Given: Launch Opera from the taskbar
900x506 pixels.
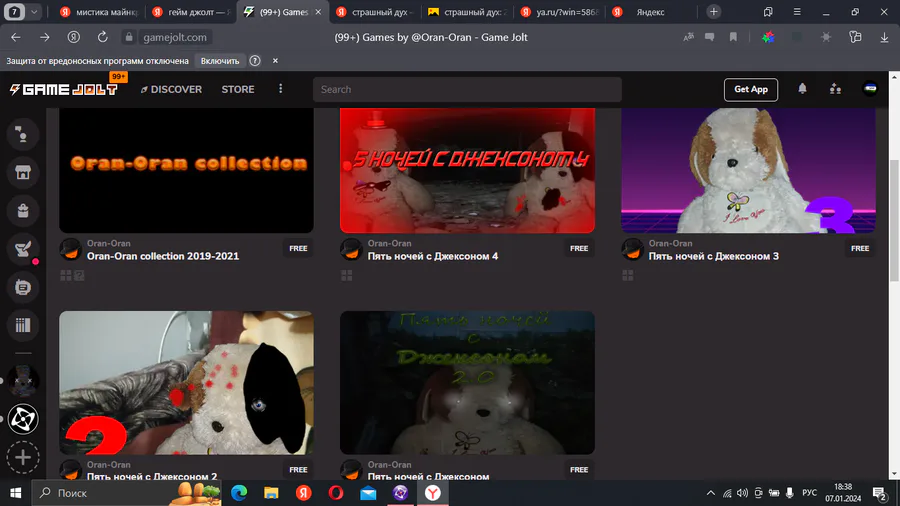Looking at the screenshot, I should coord(336,493).
